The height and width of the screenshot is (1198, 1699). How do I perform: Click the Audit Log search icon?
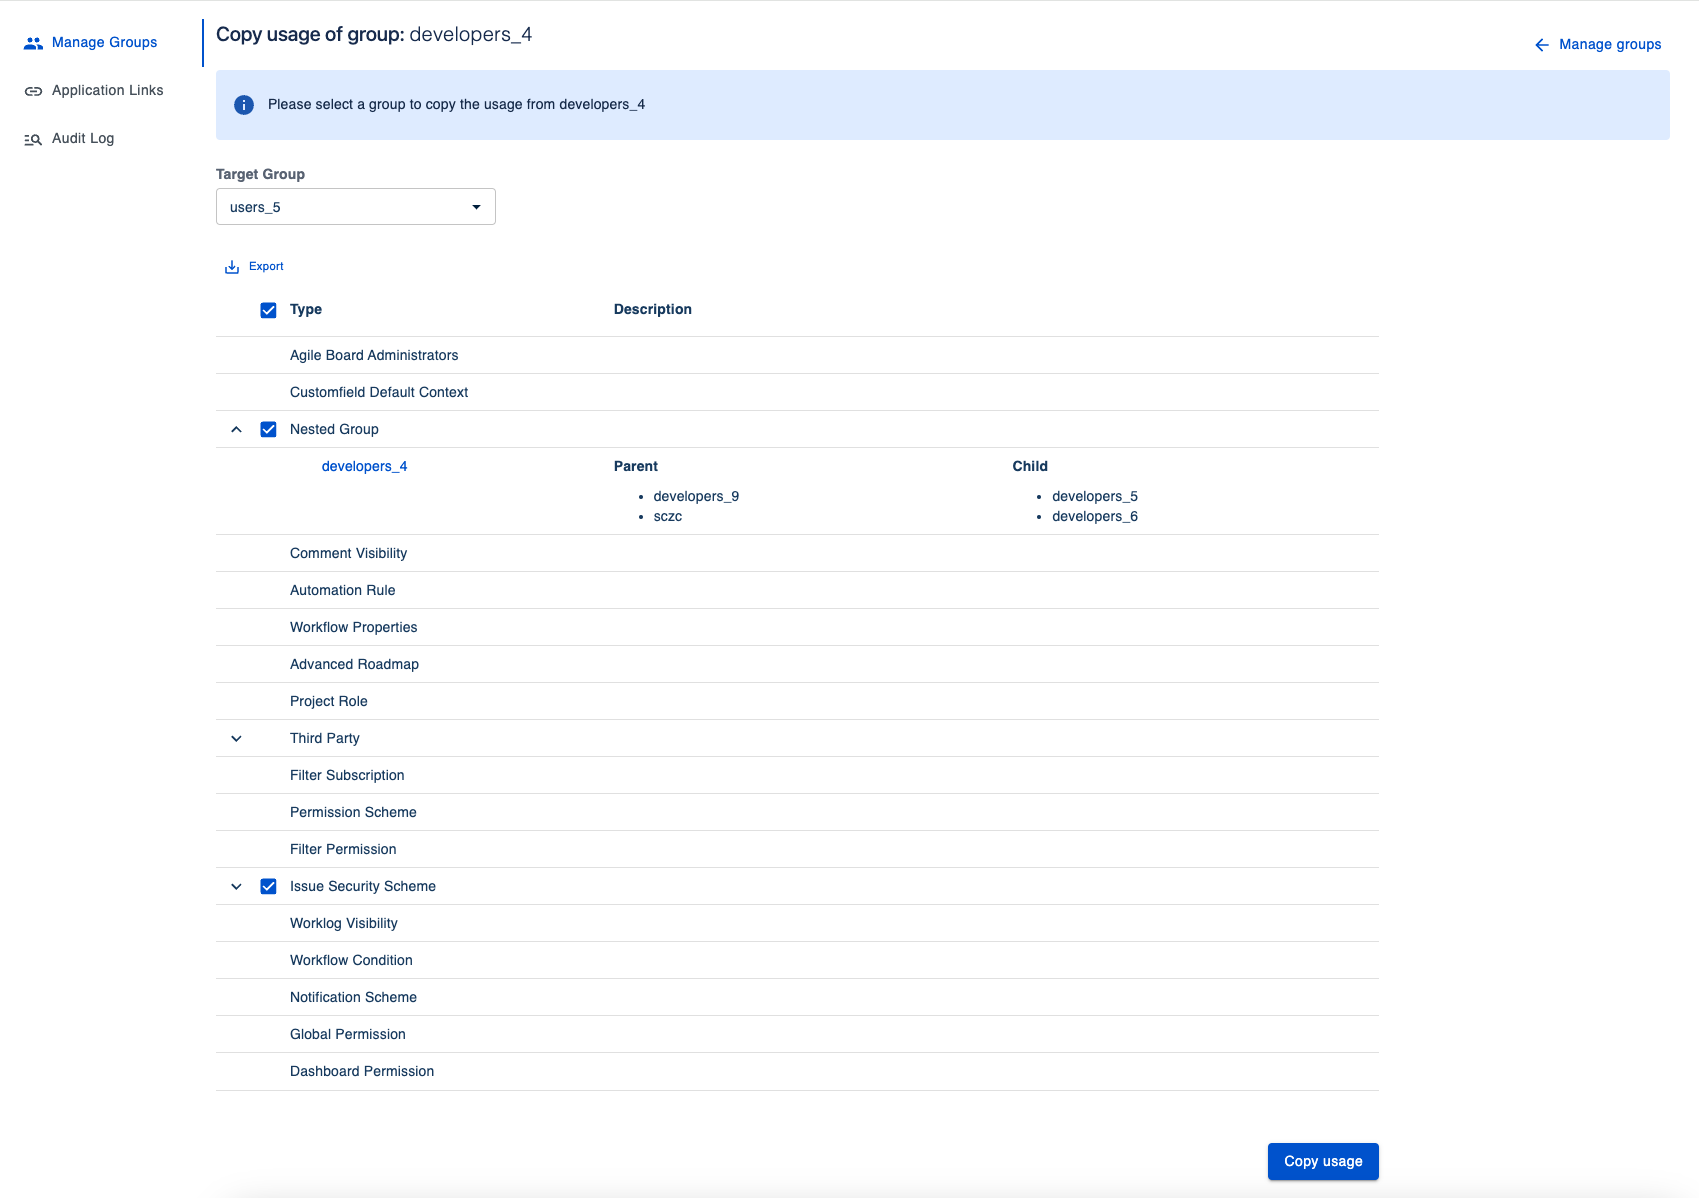pos(33,139)
